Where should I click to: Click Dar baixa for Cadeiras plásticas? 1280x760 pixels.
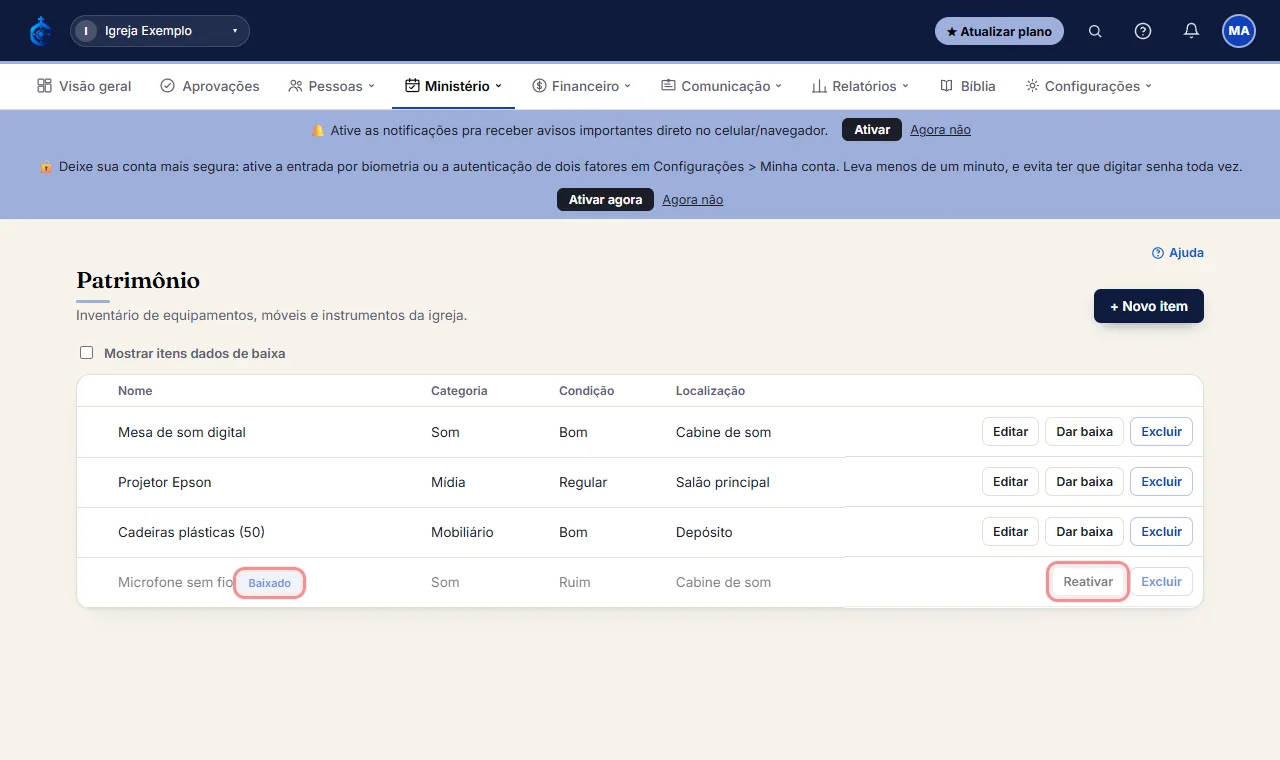click(1085, 532)
